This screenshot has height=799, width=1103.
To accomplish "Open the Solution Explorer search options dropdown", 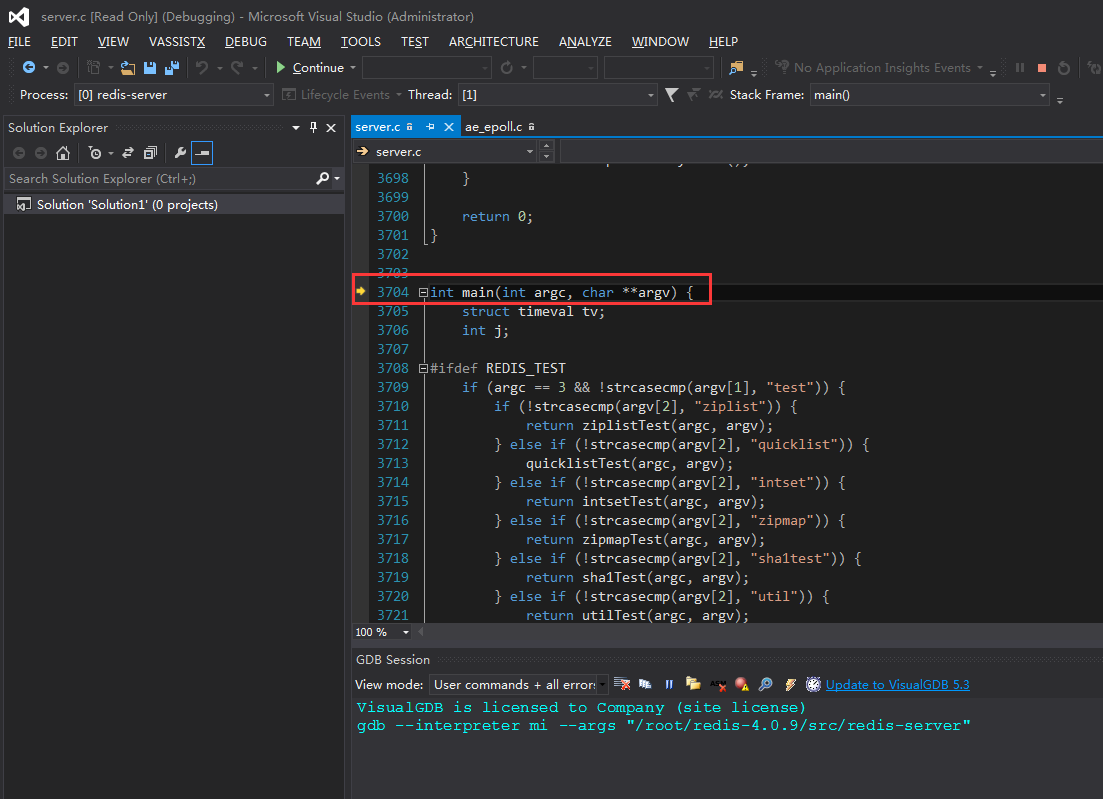I will 338,179.
